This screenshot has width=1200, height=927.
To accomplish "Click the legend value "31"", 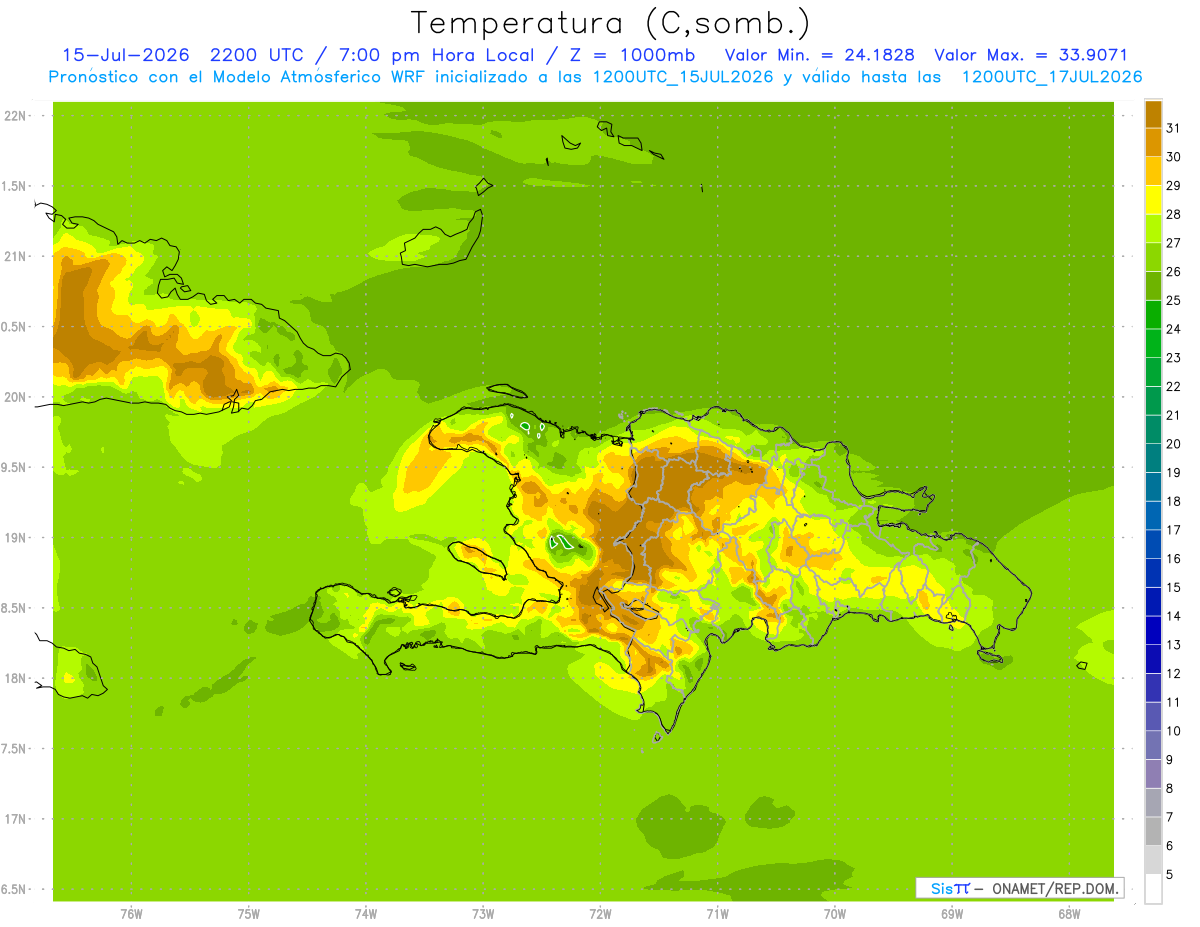I will 1174,127.
